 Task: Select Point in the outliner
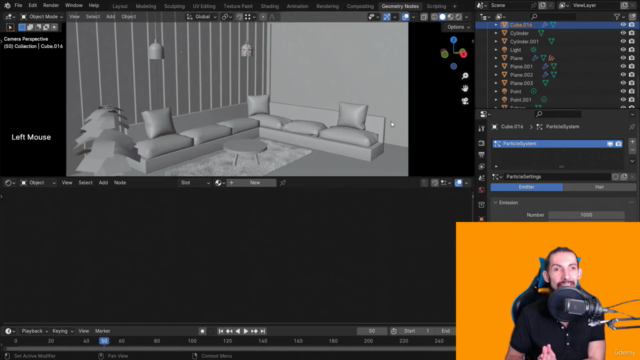click(516, 91)
